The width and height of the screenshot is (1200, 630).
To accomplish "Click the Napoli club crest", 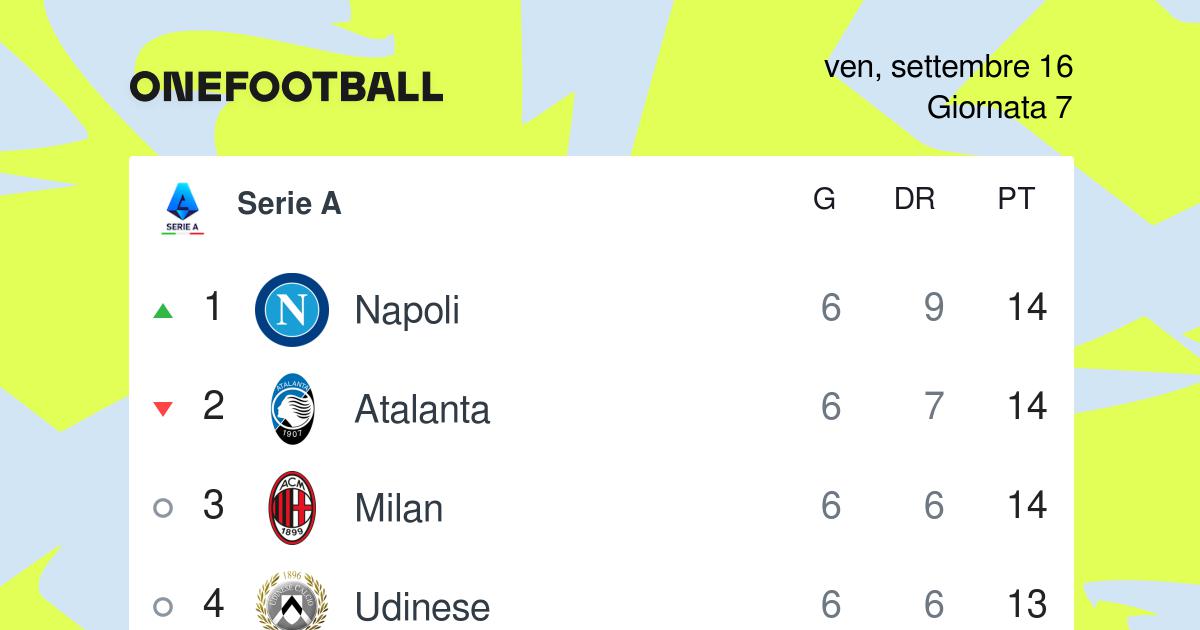I will (292, 310).
